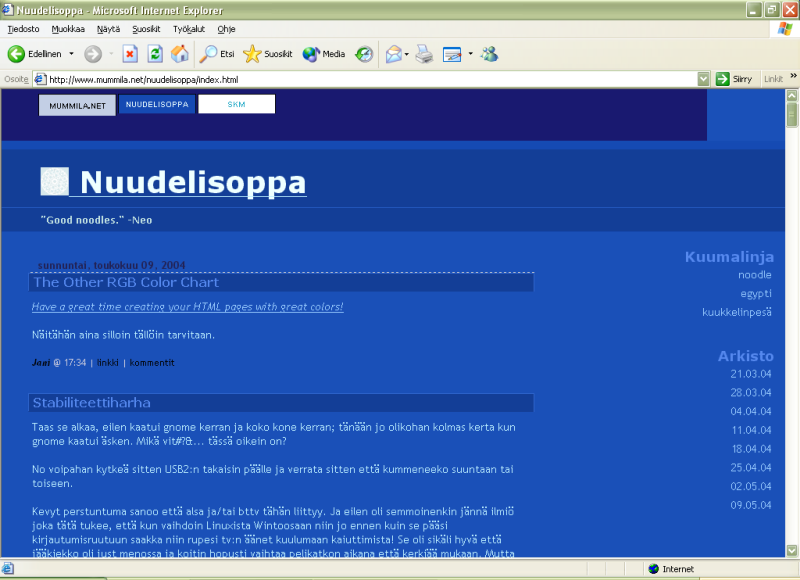Open the 'Have a great time creating' link
This screenshot has height=580, width=800.
coord(187,307)
